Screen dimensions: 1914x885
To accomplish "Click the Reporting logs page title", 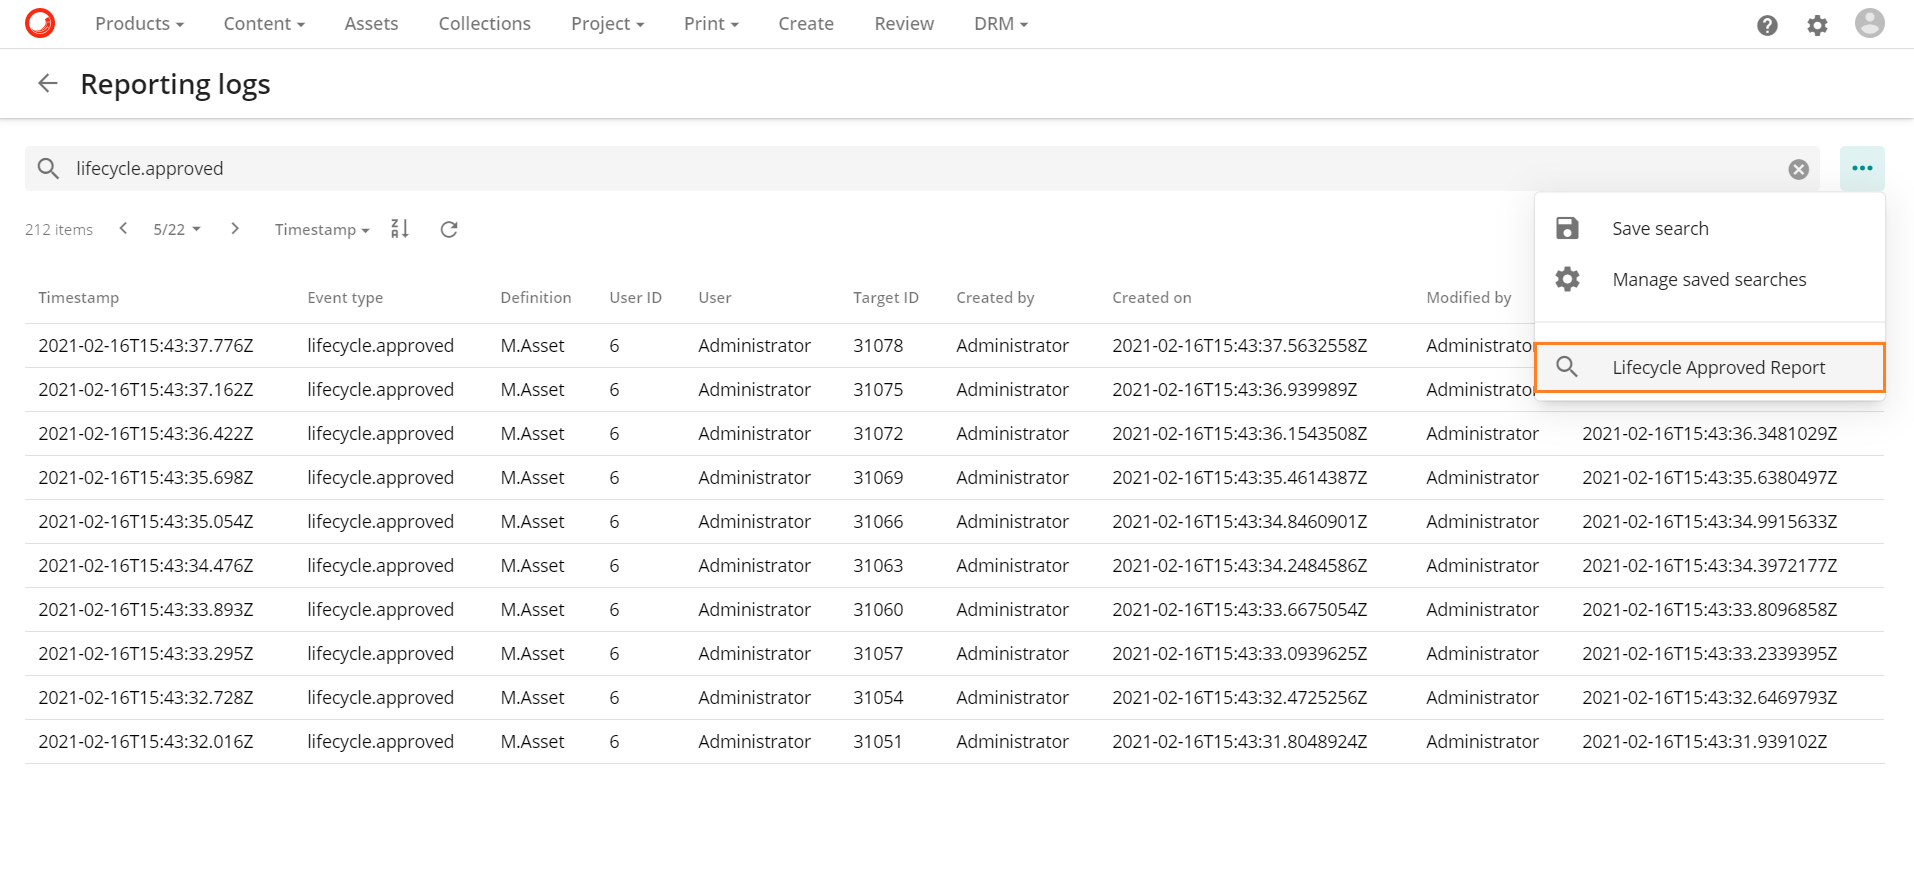I will pyautogui.click(x=175, y=84).
